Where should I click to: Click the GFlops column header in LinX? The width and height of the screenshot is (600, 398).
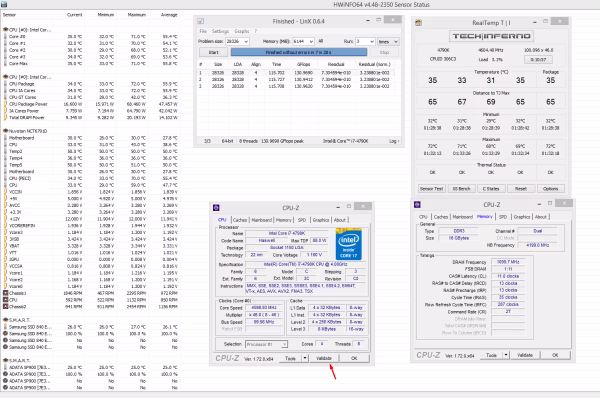click(303, 64)
